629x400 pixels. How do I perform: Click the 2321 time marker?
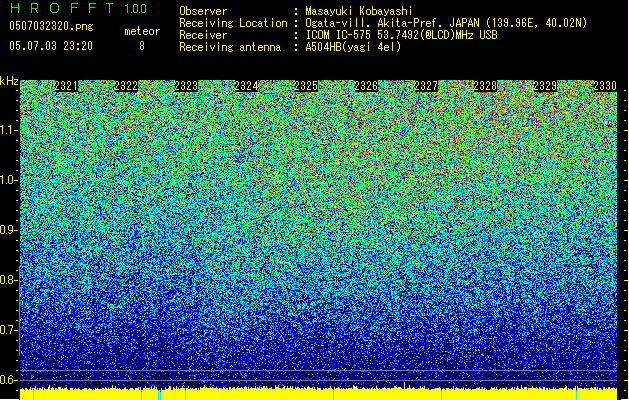point(66,86)
